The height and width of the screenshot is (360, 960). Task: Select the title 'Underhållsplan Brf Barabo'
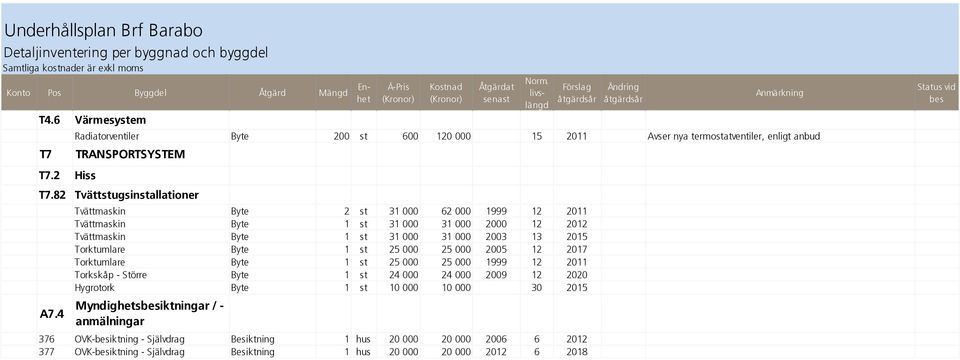[x=103, y=31]
